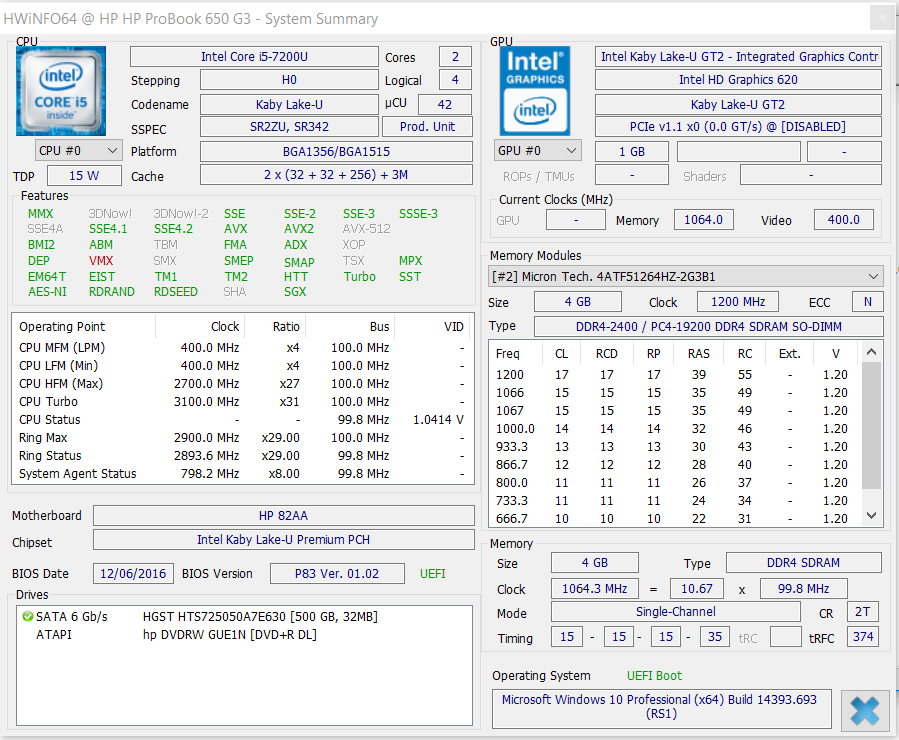Viewport: 899px width, 740px height.
Task: Click the module Size 4 GB field
Action: coord(577,302)
